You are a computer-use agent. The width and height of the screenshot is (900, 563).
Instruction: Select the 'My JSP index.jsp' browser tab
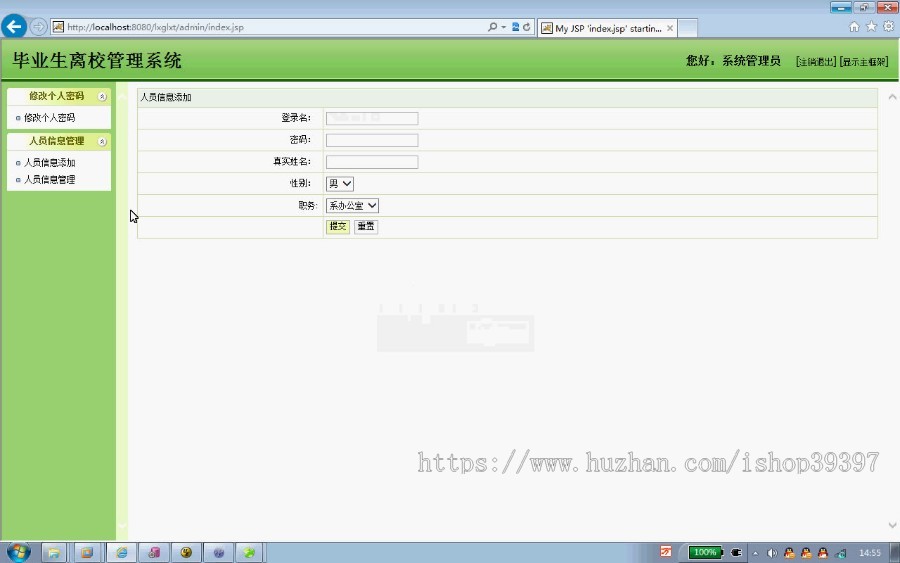click(607, 28)
